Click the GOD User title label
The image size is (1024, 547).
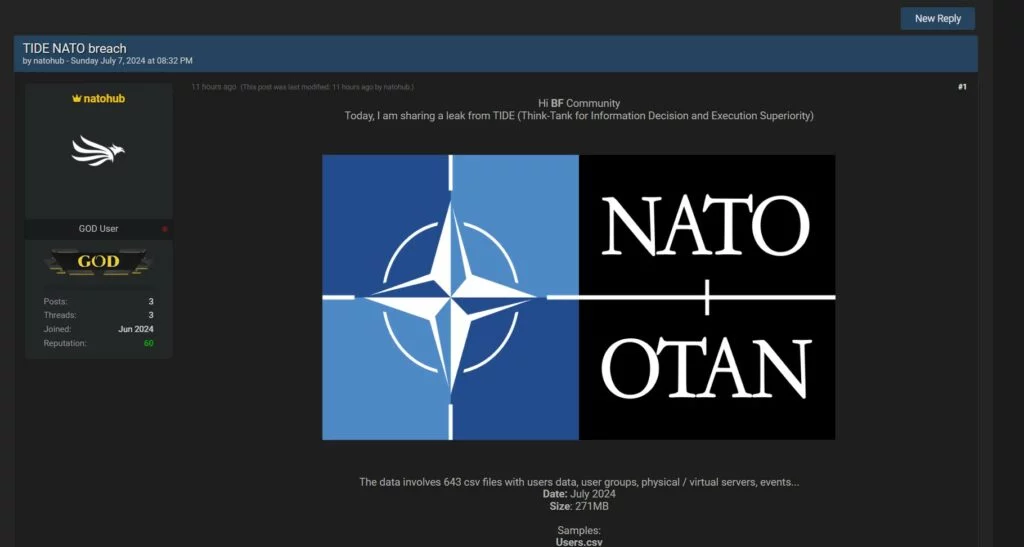[98, 229]
